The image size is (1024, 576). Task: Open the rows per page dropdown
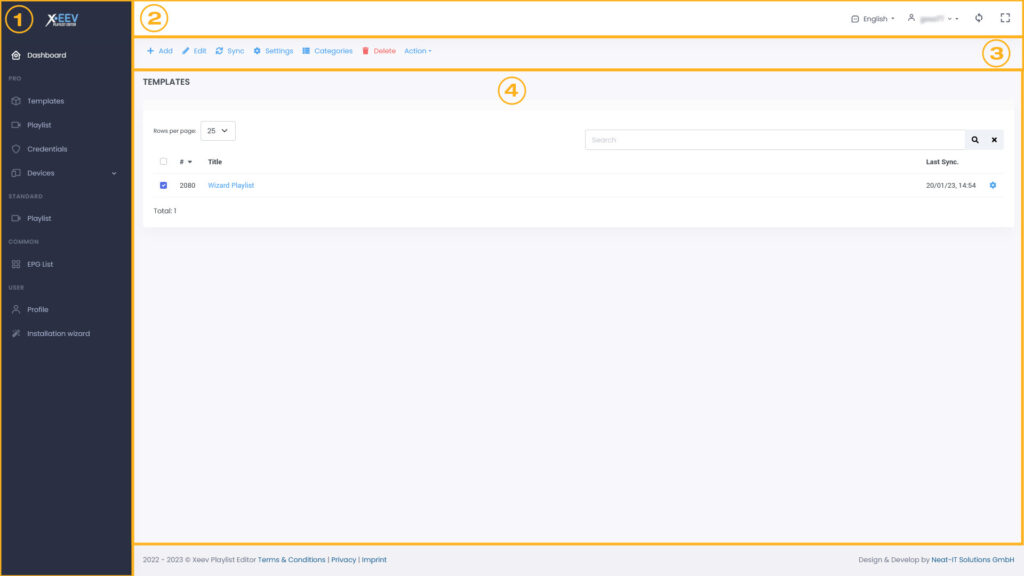pyautogui.click(x=218, y=131)
